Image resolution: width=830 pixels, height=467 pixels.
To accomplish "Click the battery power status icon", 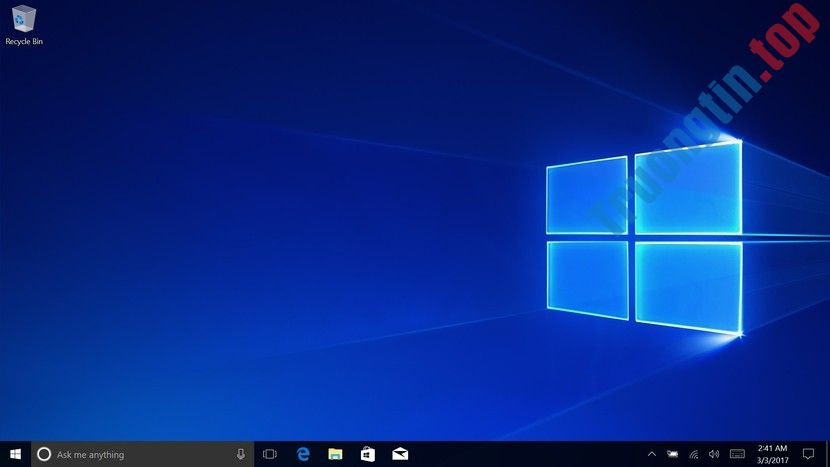I will tap(673, 454).
